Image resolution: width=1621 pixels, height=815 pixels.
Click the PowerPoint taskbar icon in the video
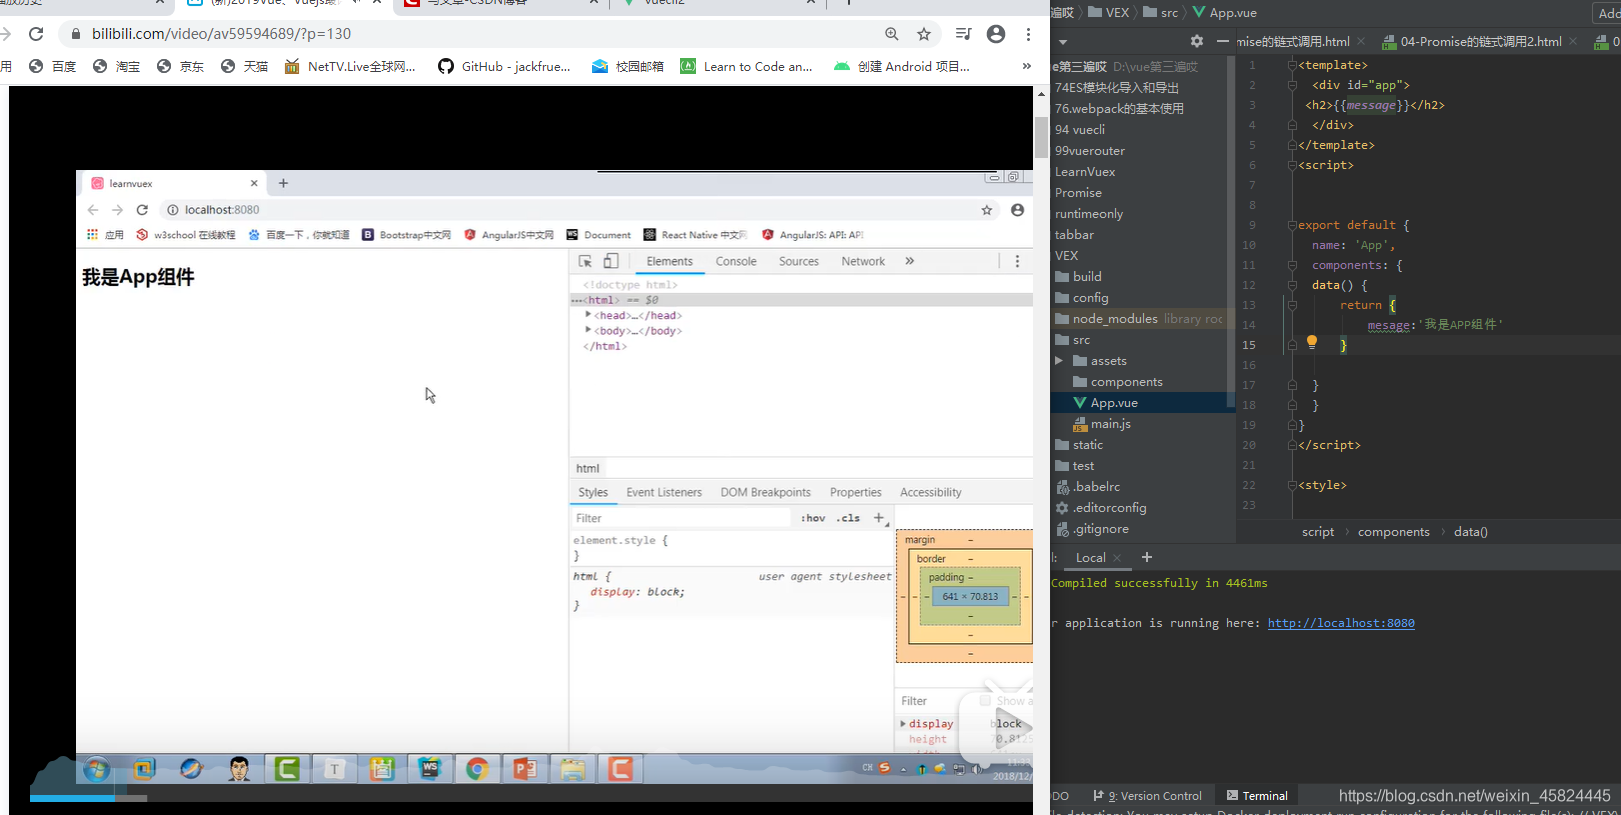click(525, 769)
